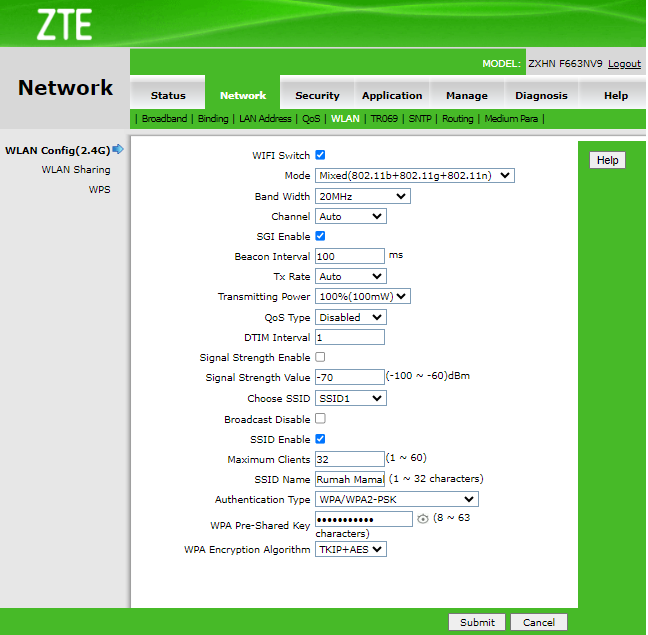Viewport: 648px width, 635px height.
Task: Enable the Signal Strength Enable checkbox
Action: tap(320, 357)
